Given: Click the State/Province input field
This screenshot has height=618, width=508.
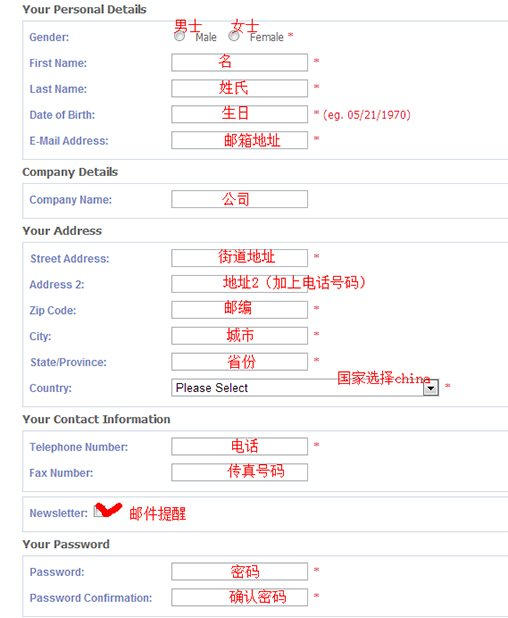Looking at the screenshot, I should tap(240, 362).
